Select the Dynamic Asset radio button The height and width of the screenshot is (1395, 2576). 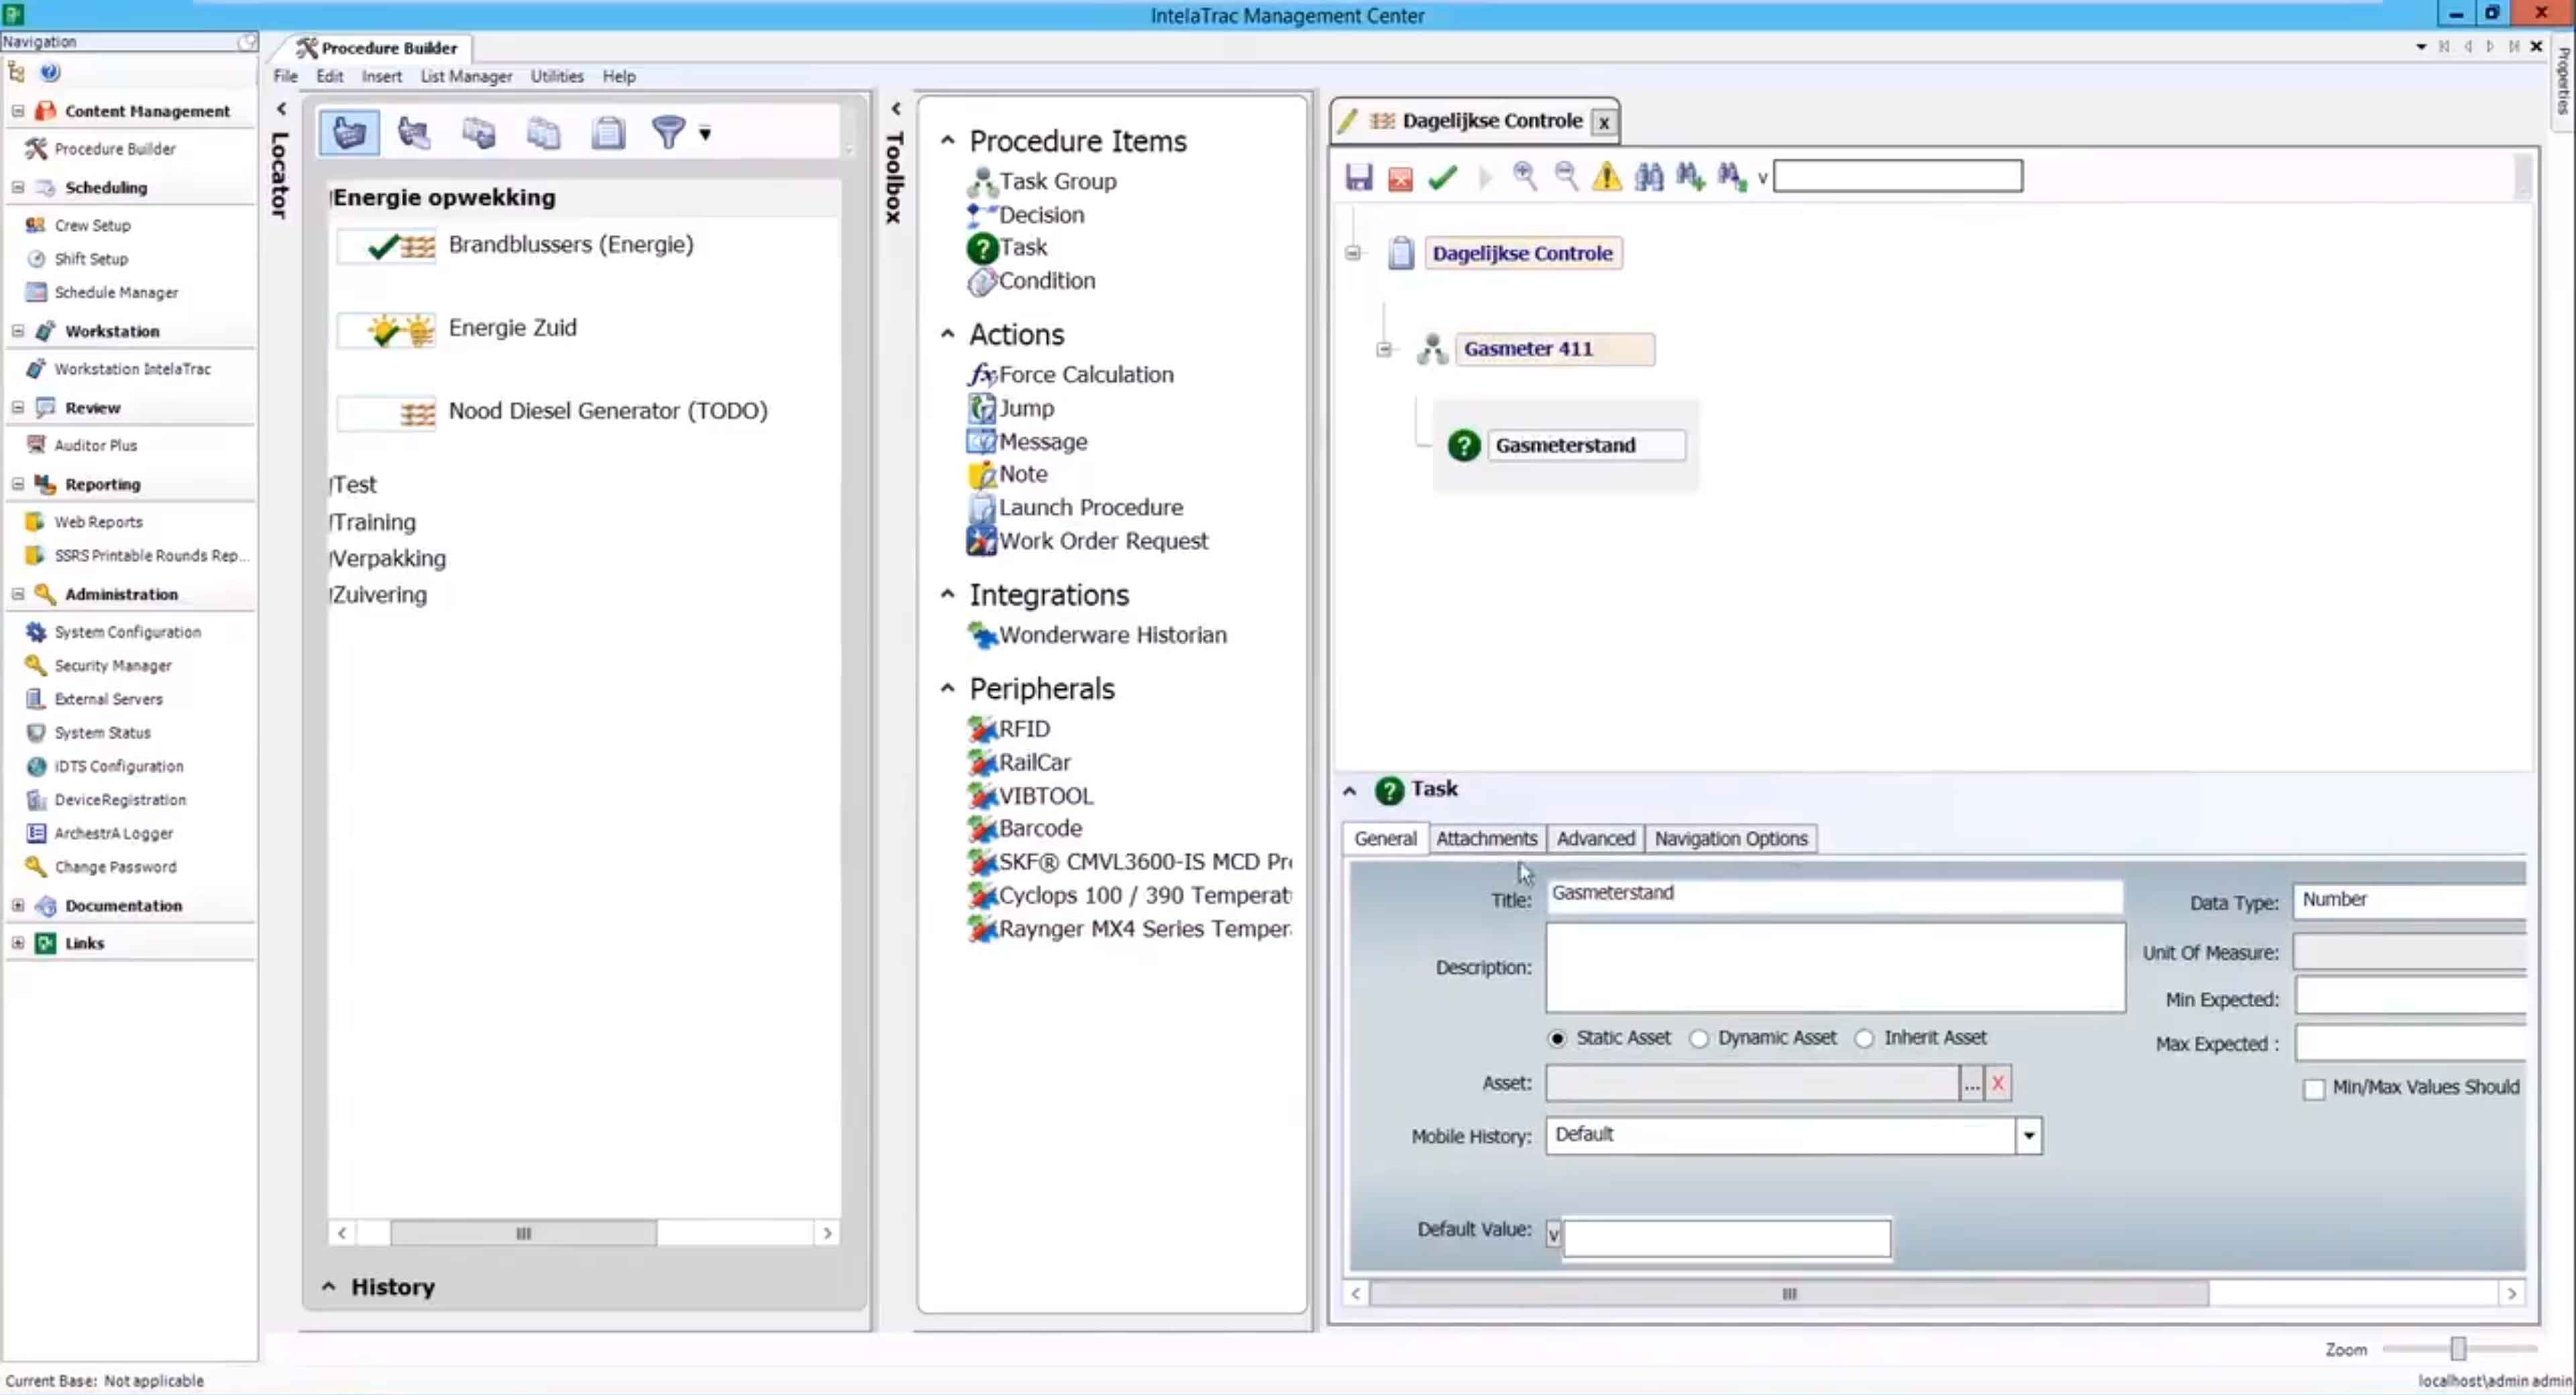pos(1699,1038)
